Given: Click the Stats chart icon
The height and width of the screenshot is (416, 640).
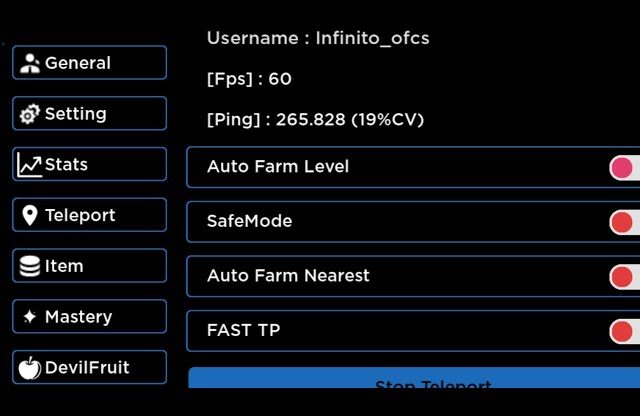Looking at the screenshot, I should 30,165.
